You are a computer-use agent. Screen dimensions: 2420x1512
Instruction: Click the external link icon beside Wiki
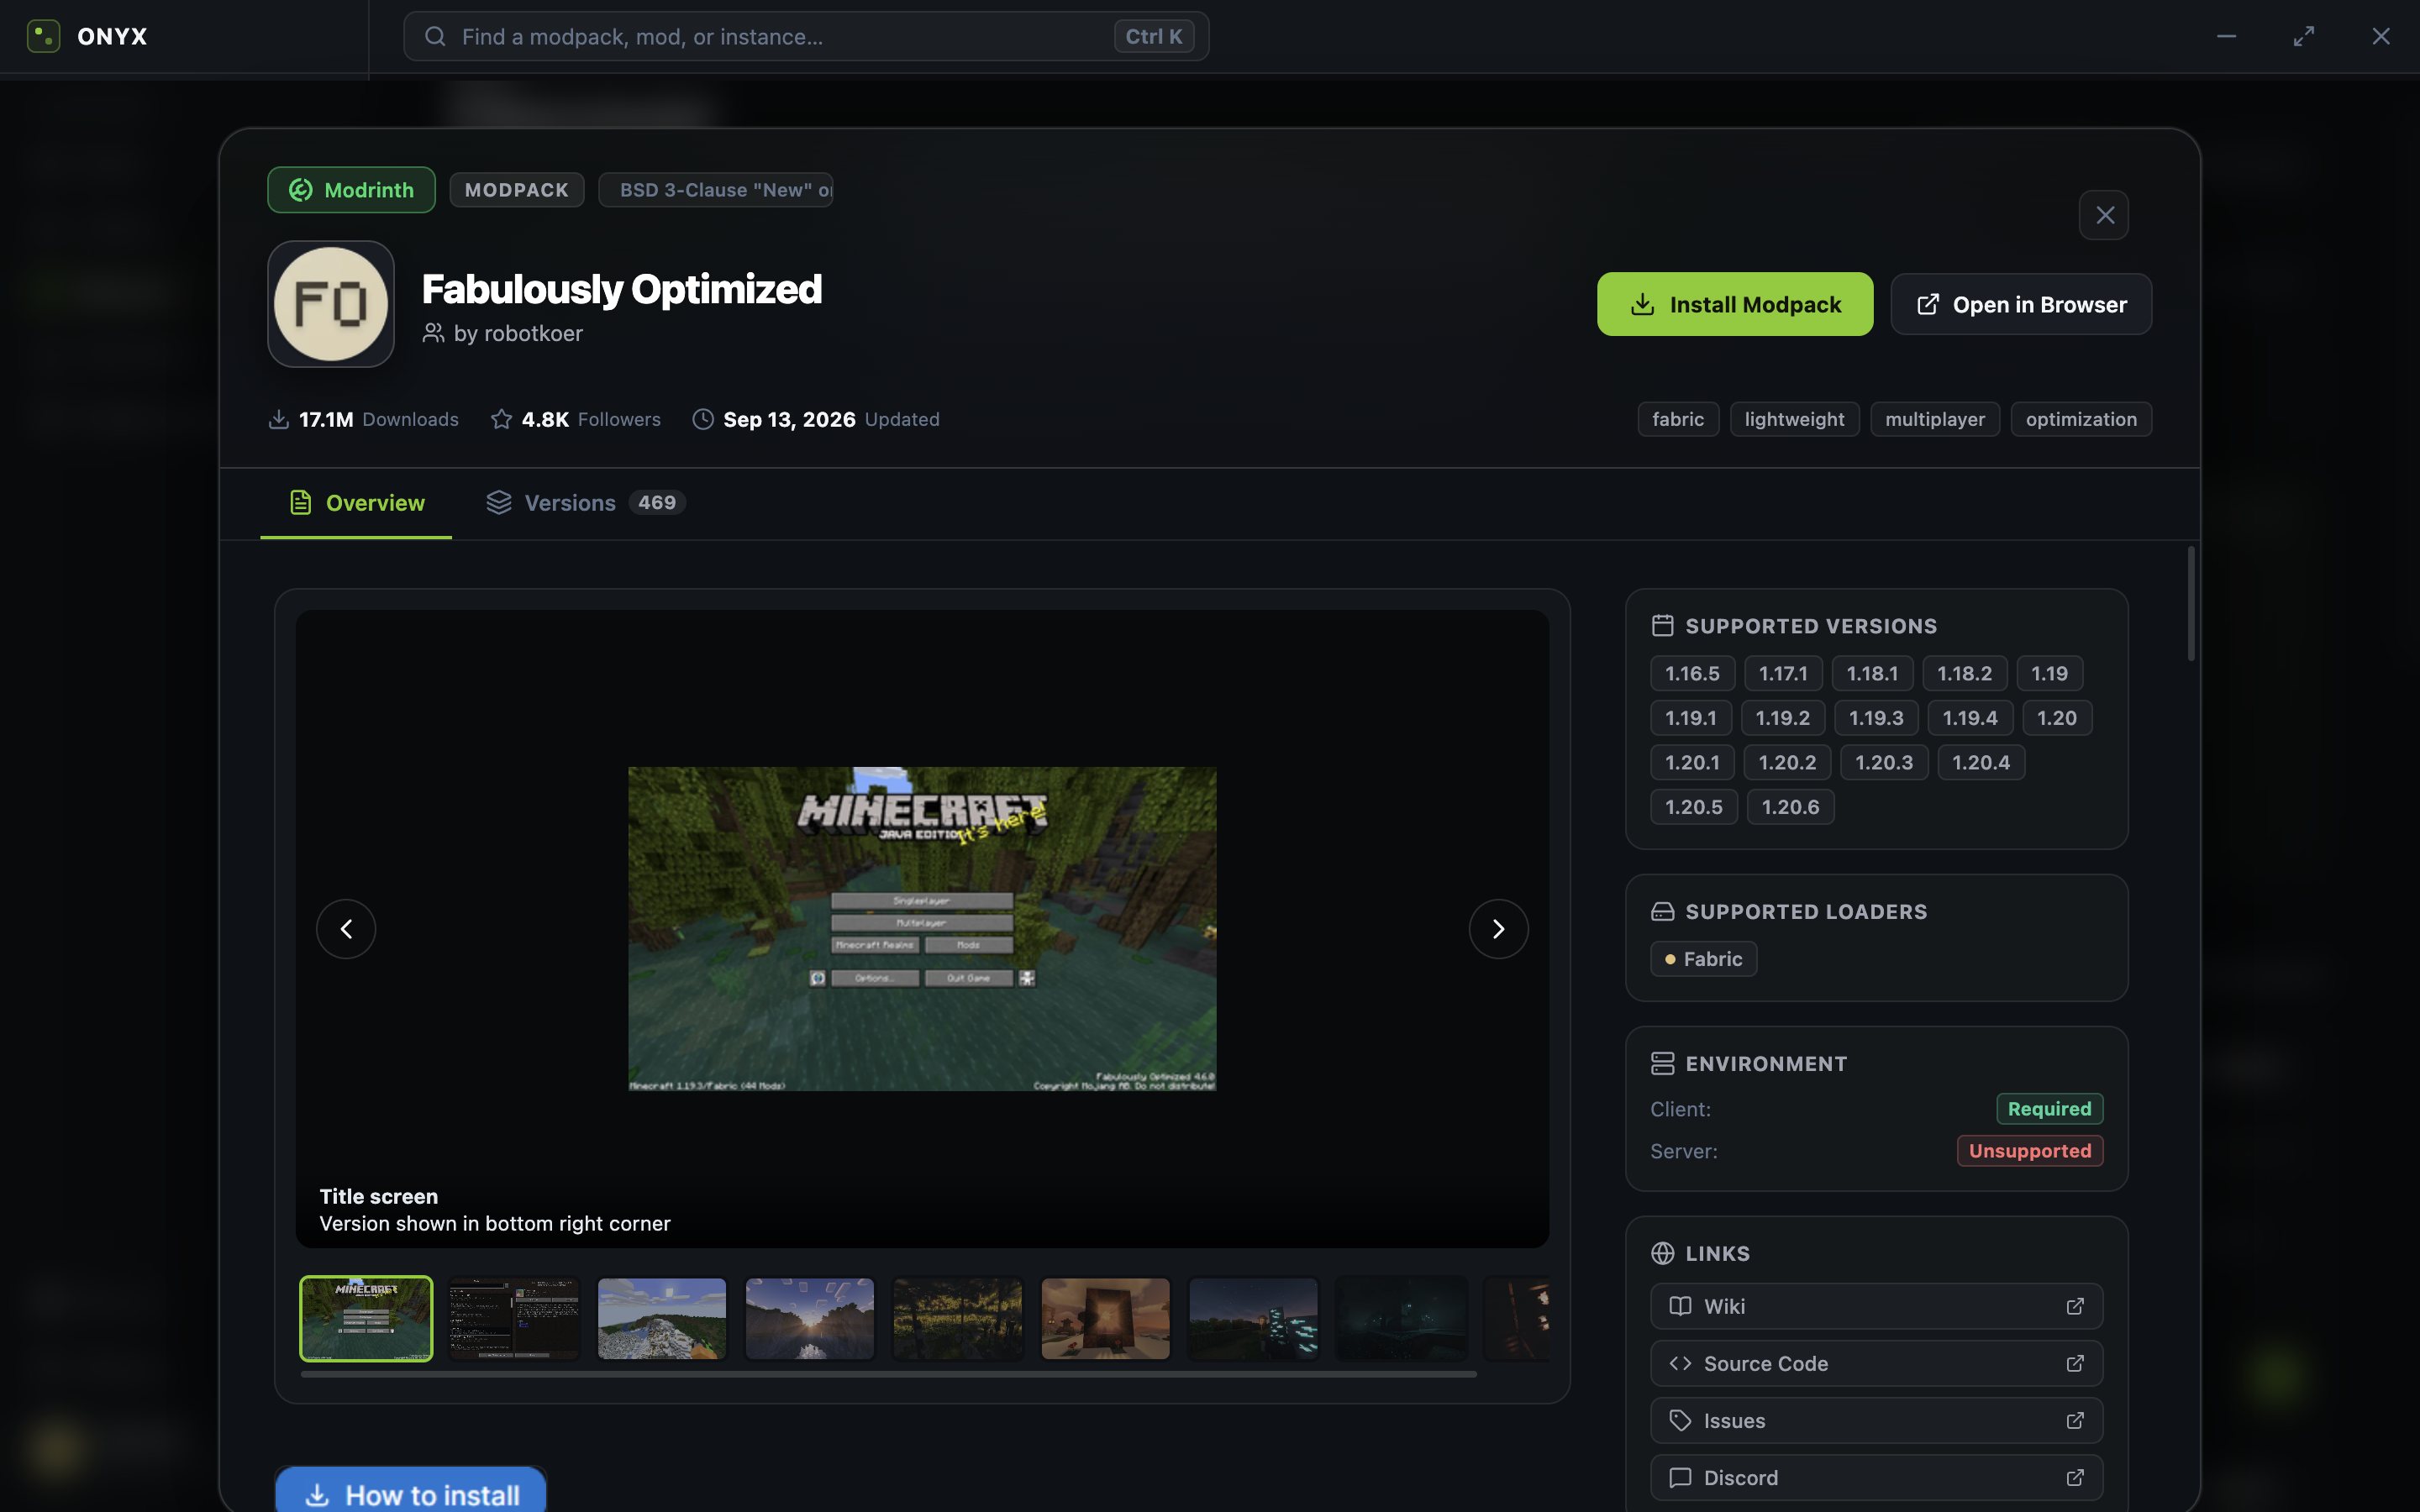tap(2075, 1306)
